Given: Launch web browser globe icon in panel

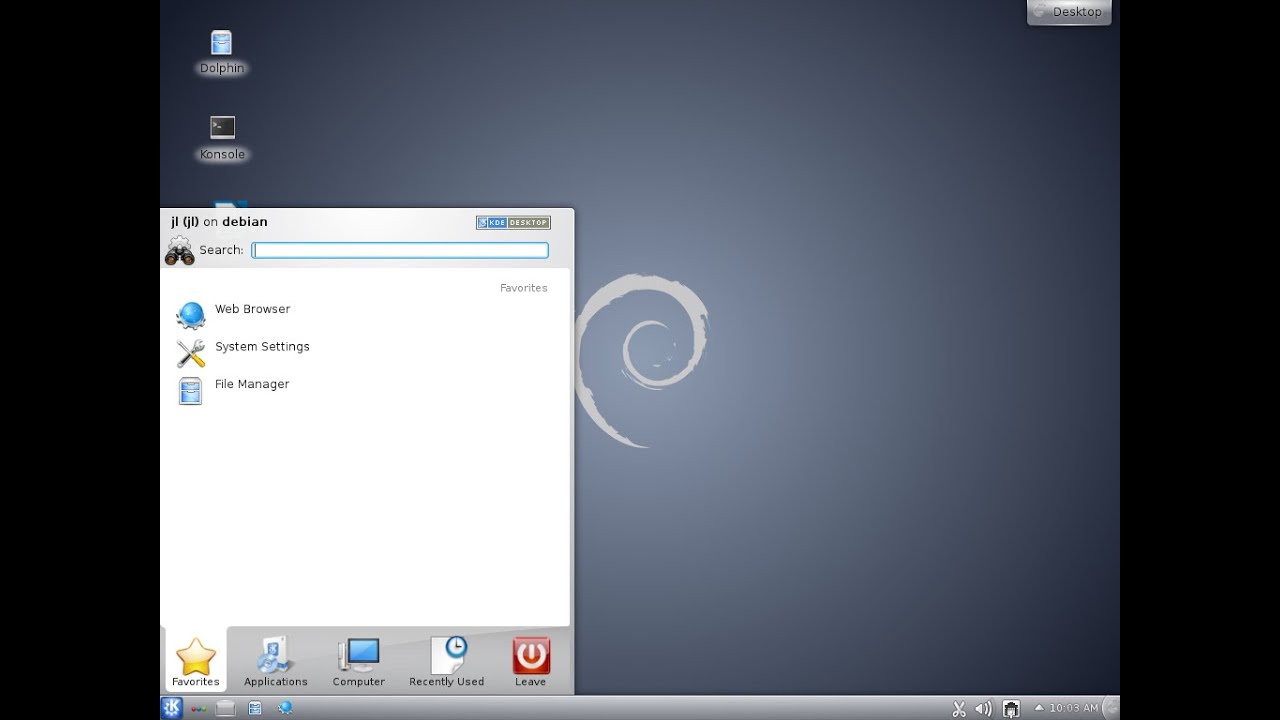Looking at the screenshot, I should pyautogui.click(x=285, y=708).
